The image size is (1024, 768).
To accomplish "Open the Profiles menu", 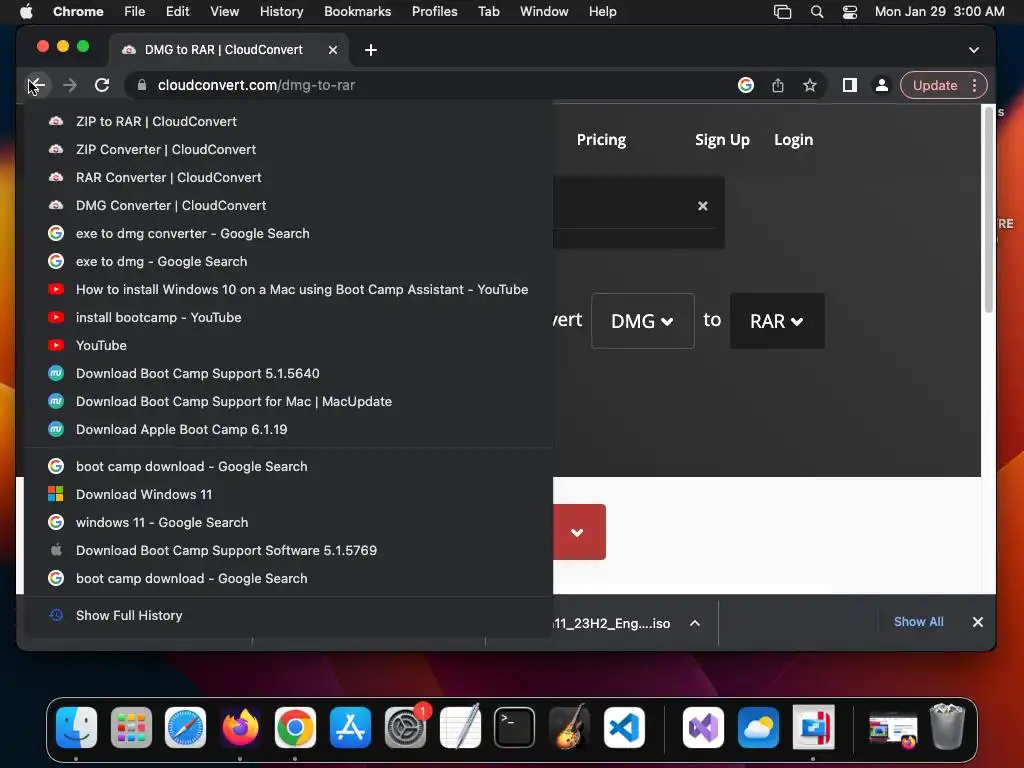I will pos(434,12).
